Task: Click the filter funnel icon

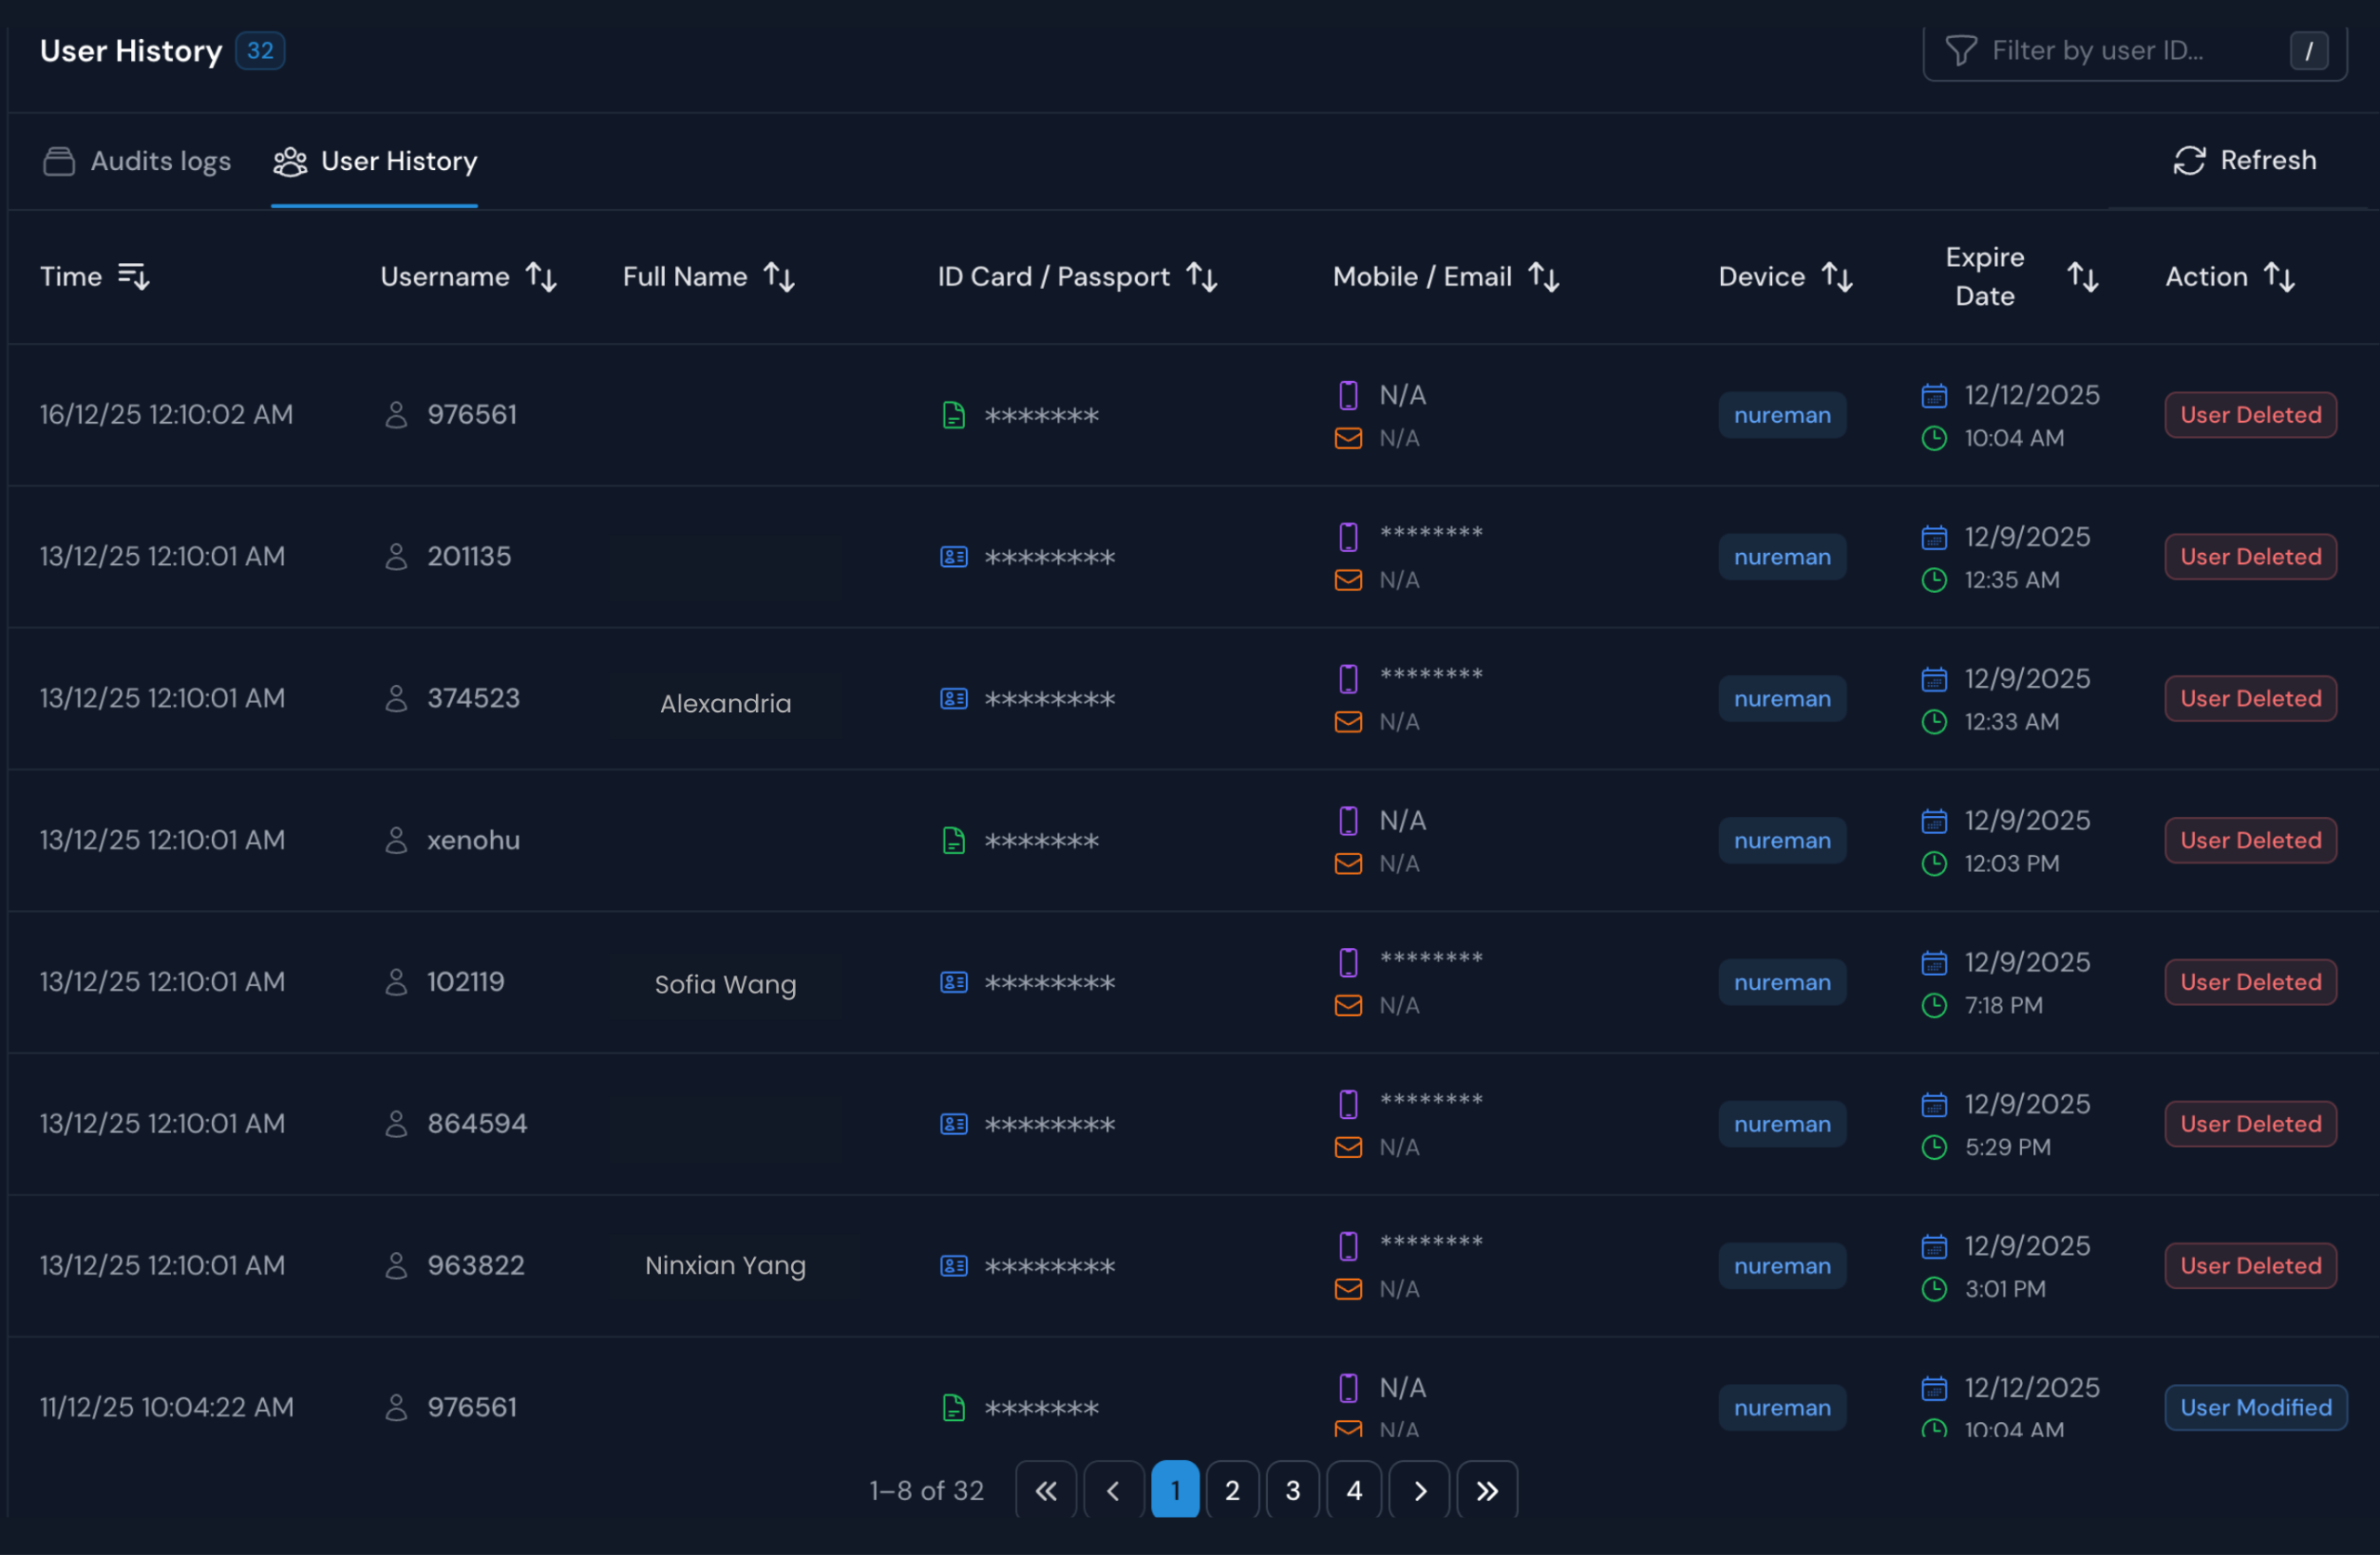Action: (1960, 50)
